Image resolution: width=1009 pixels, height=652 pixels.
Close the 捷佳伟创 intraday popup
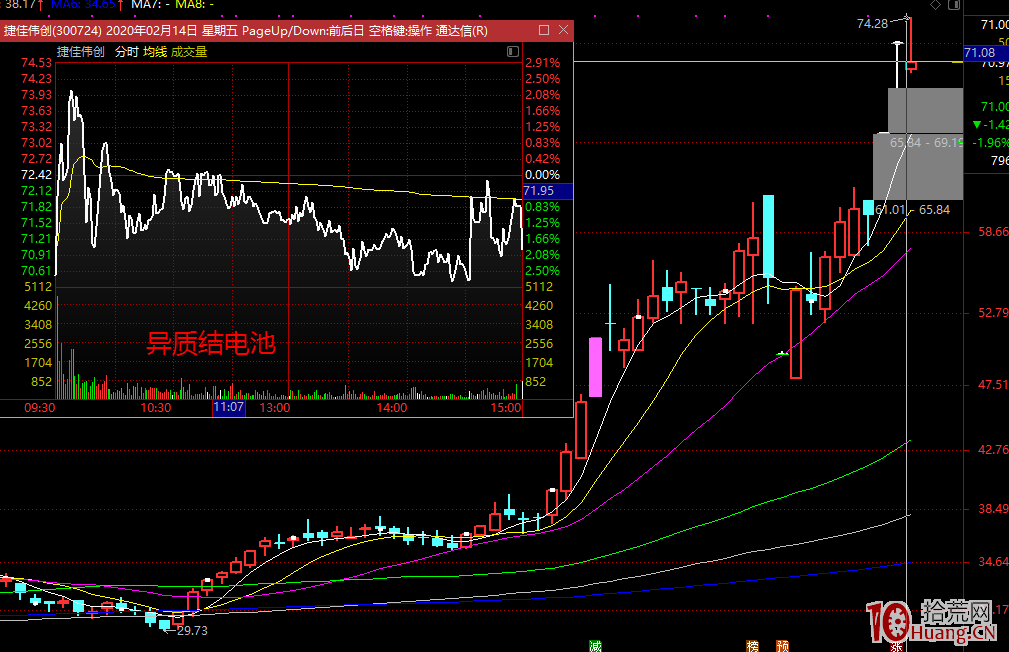coord(563,31)
